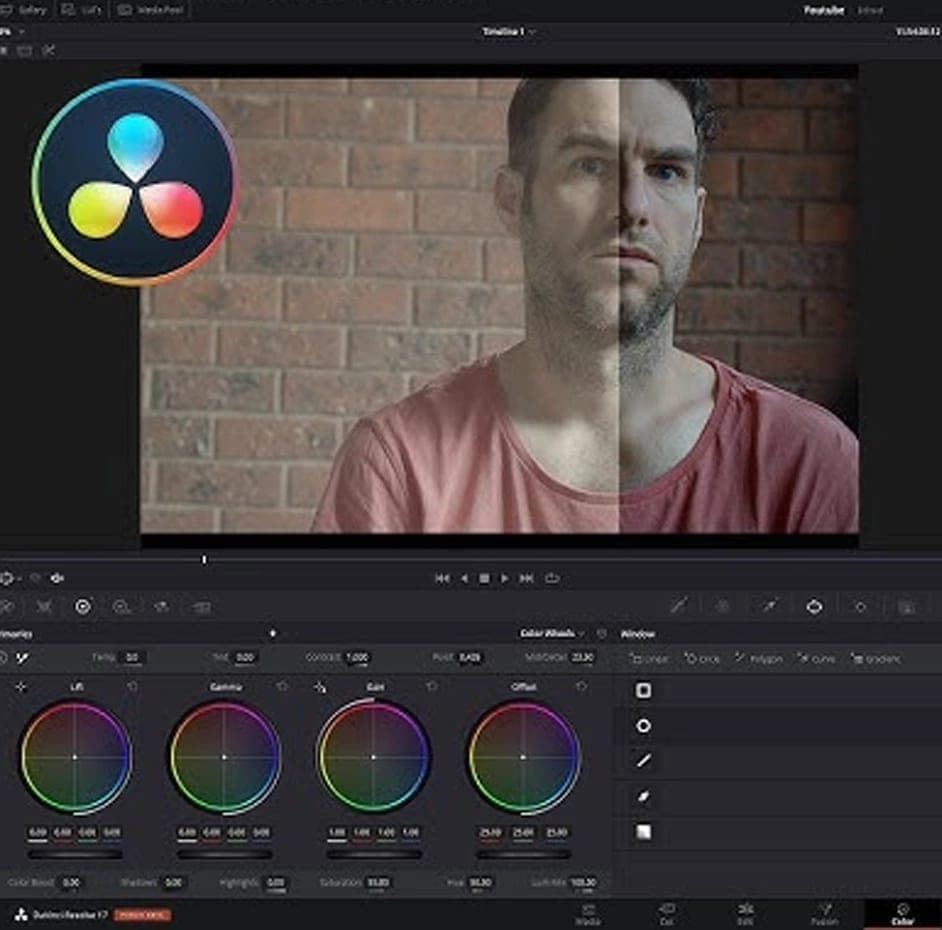Click the DaVinci Resolve 17 logo
The image size is (942, 930).
pyautogui.click(x=22, y=915)
